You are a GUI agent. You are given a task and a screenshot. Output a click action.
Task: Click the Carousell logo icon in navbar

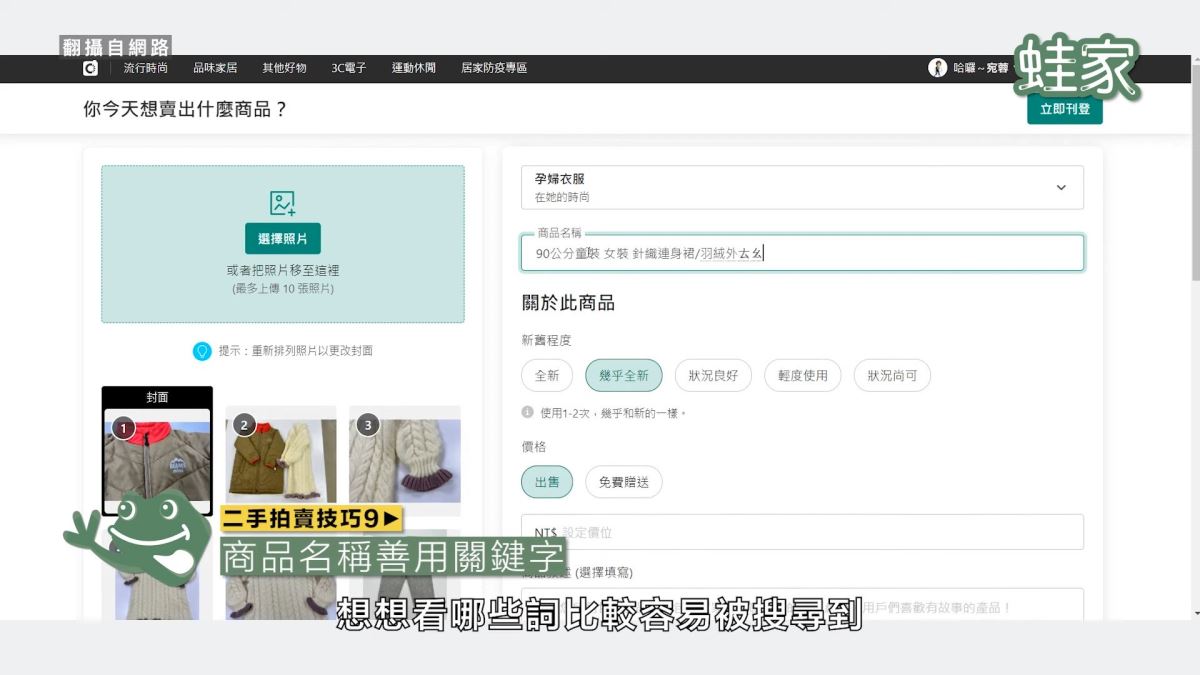(90, 68)
